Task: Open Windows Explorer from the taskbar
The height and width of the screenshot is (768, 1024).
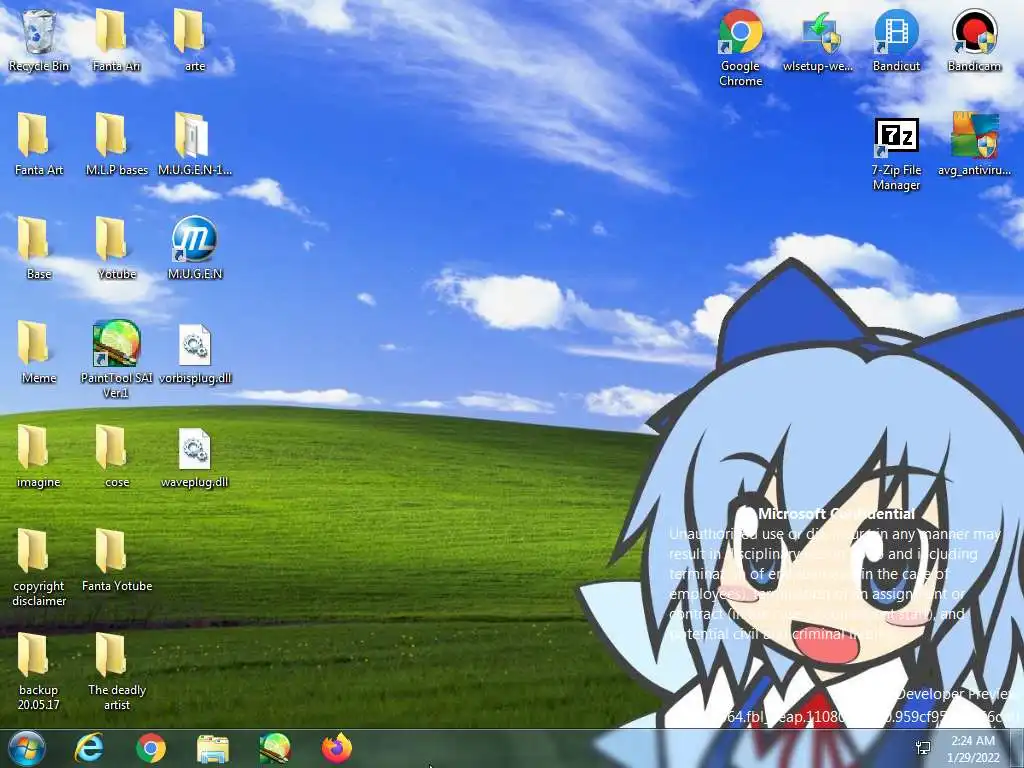Action: click(x=213, y=748)
